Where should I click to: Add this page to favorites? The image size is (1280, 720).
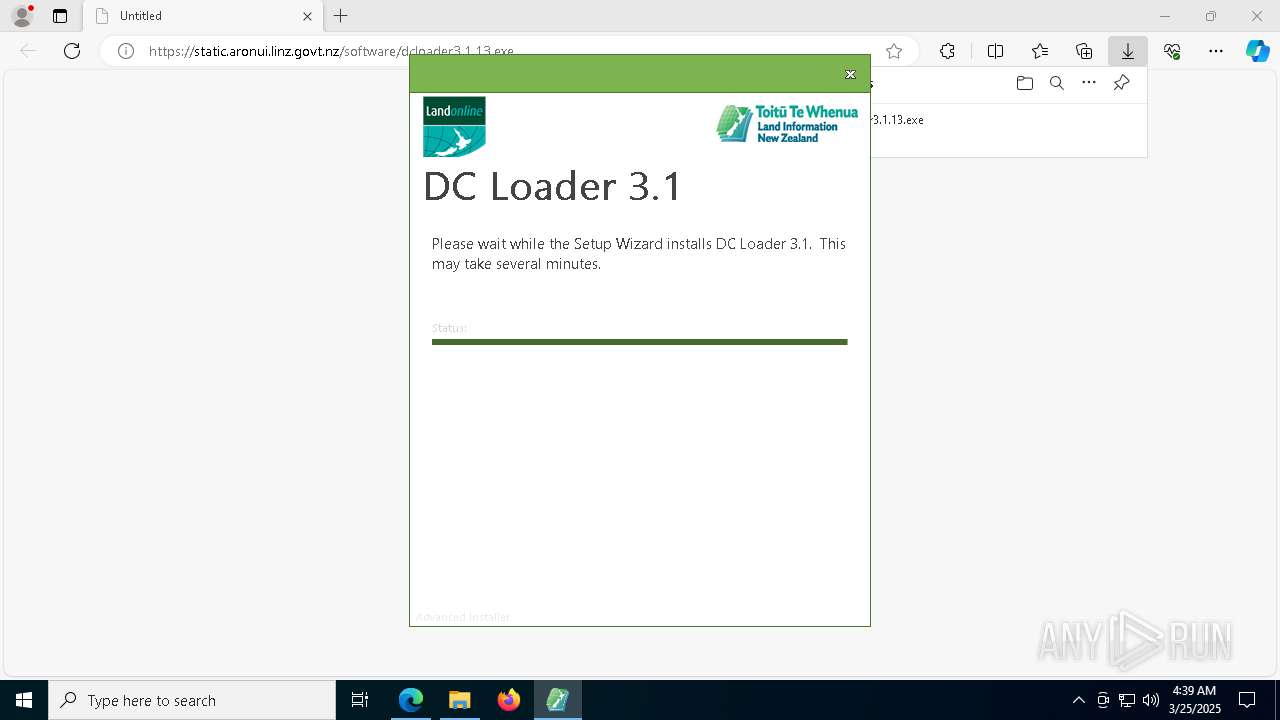pos(894,51)
